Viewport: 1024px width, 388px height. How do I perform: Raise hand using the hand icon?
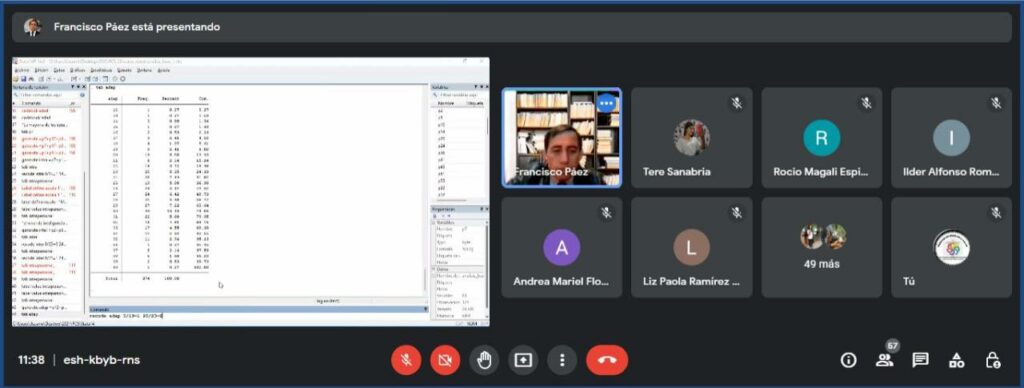[x=484, y=360]
